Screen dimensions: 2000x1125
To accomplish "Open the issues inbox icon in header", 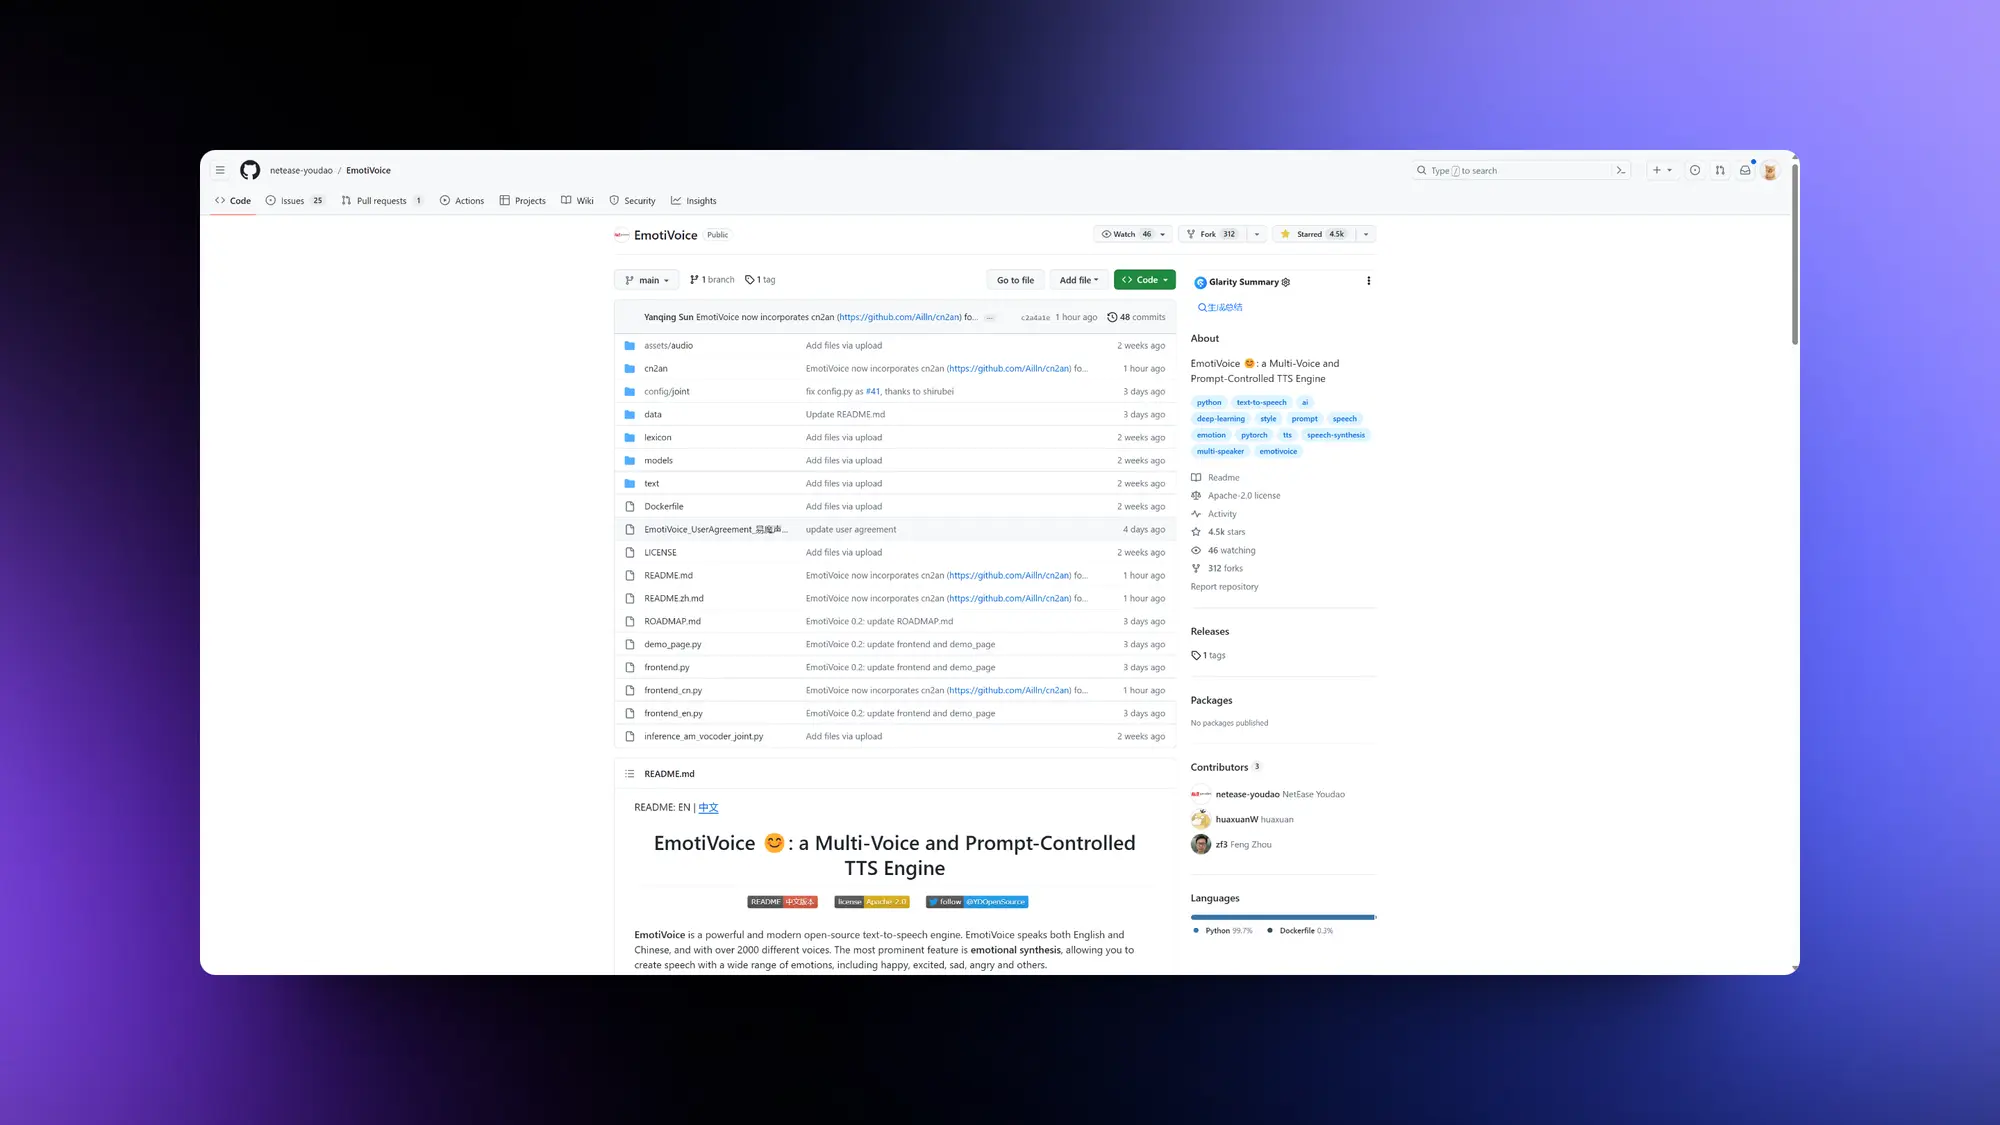I will [x=1695, y=170].
